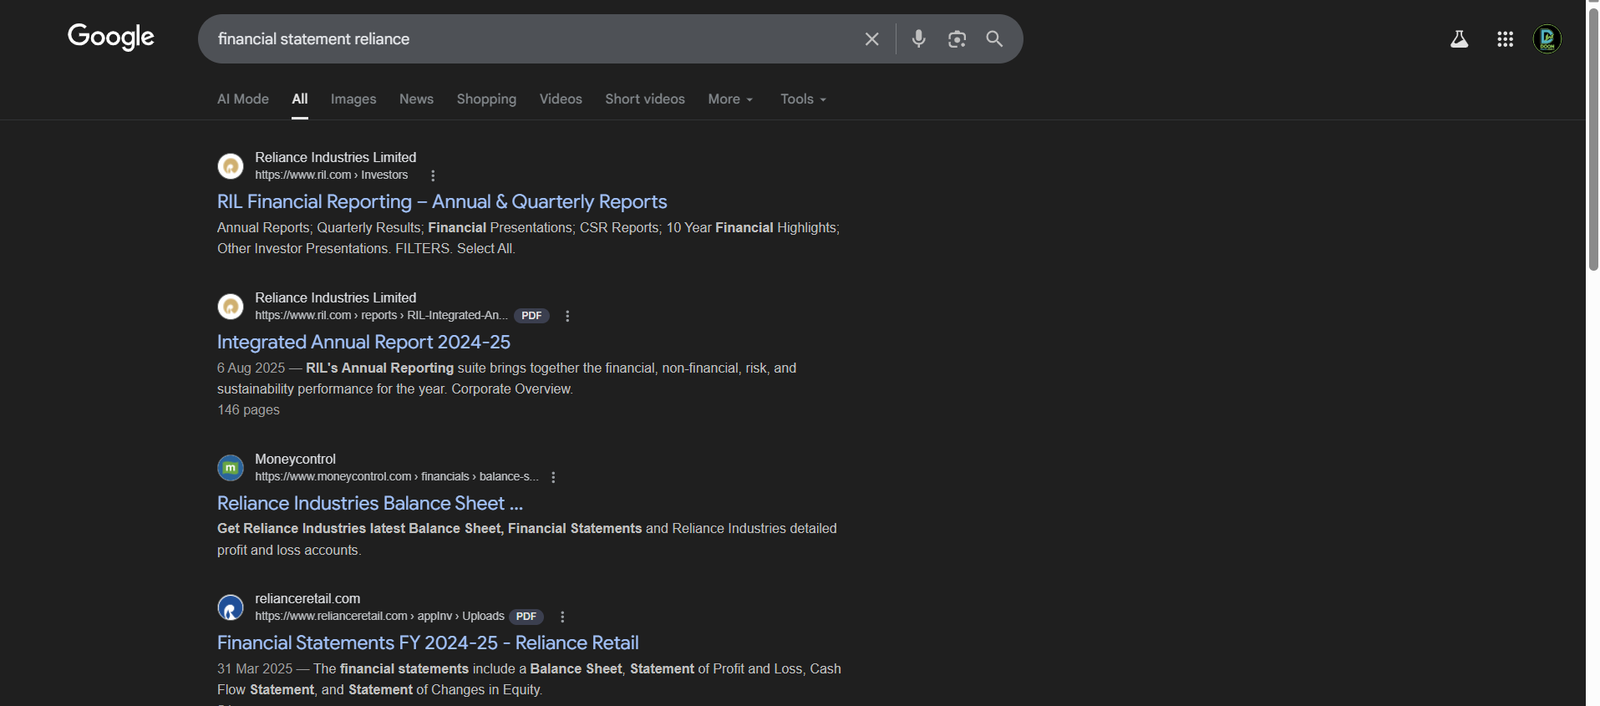This screenshot has height=706, width=1600.
Task: Open Financial Statements FY 2024-25 - Reliance Retail link
Action: click(x=428, y=643)
